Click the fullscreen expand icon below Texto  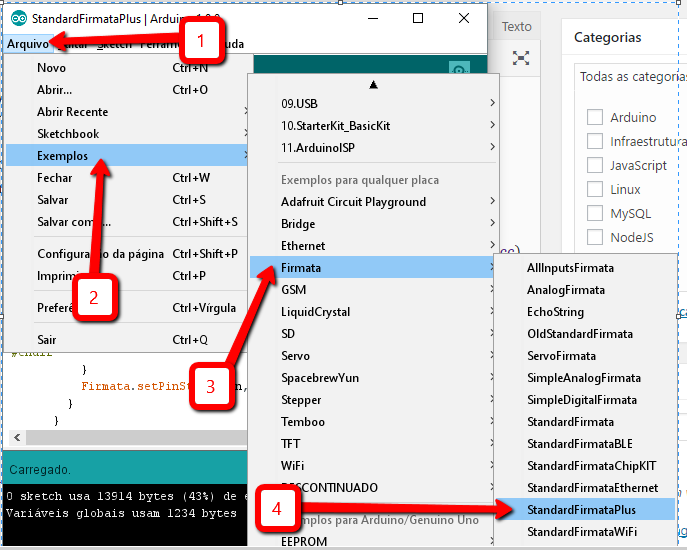[x=521, y=58]
